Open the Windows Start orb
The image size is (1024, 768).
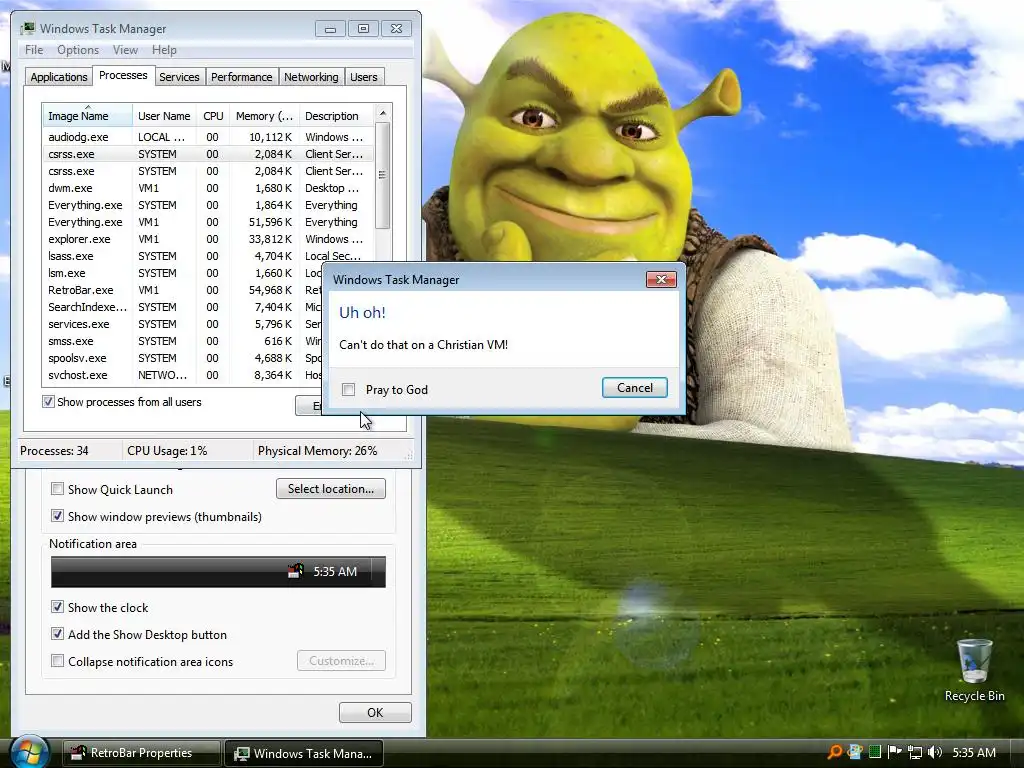29,752
